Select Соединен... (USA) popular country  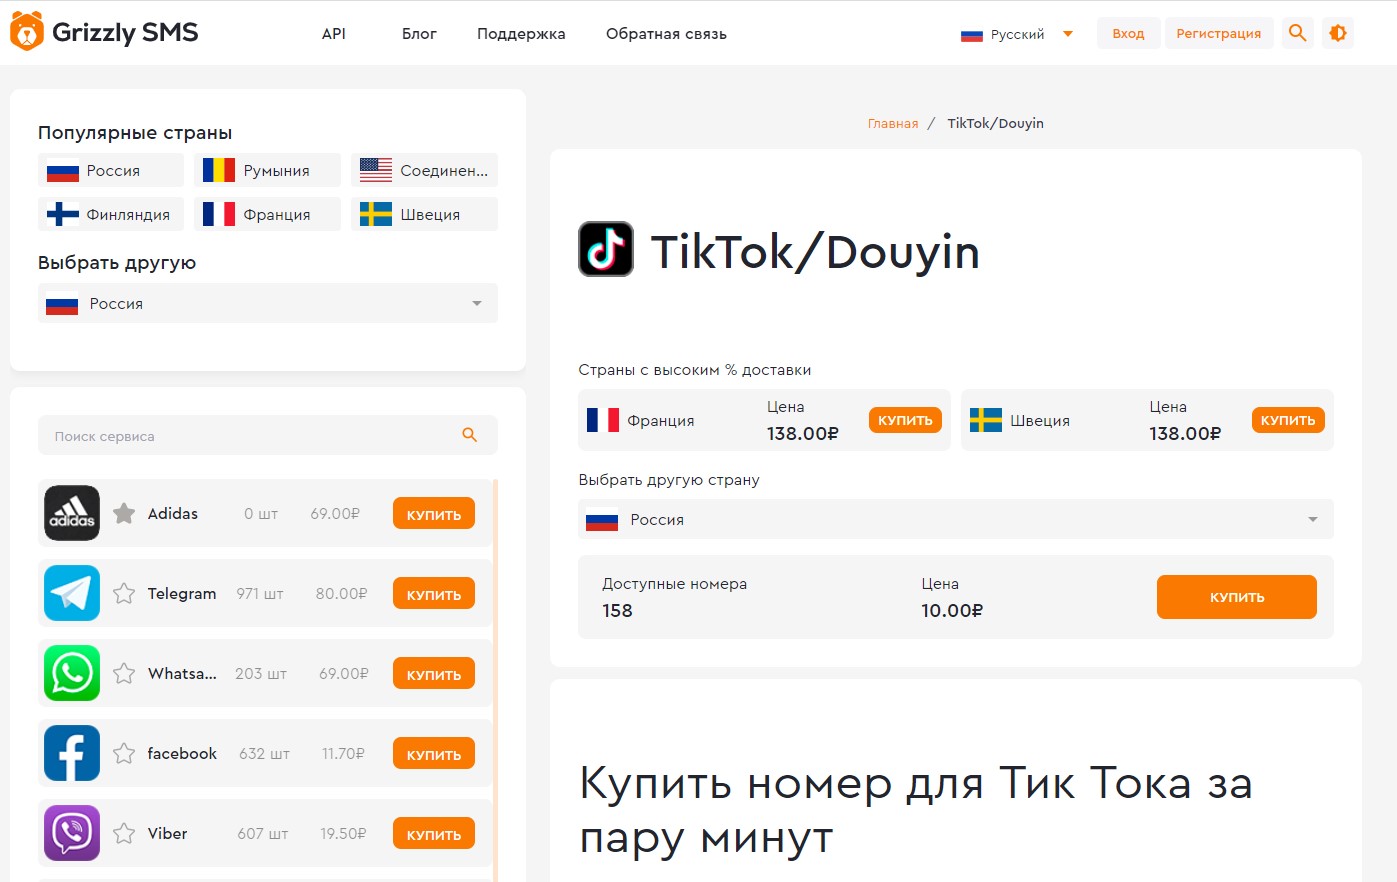(424, 170)
